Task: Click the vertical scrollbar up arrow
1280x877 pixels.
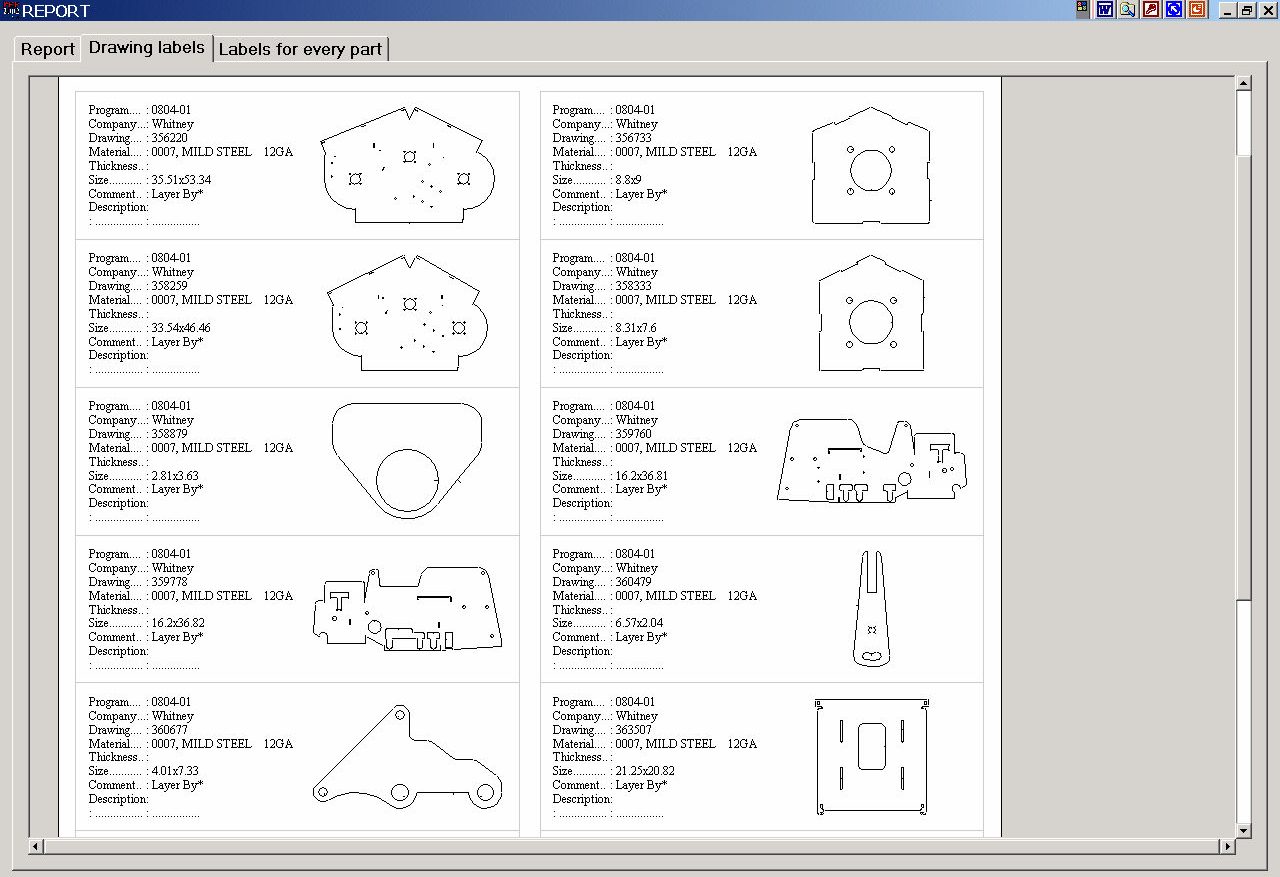Action: [1244, 84]
